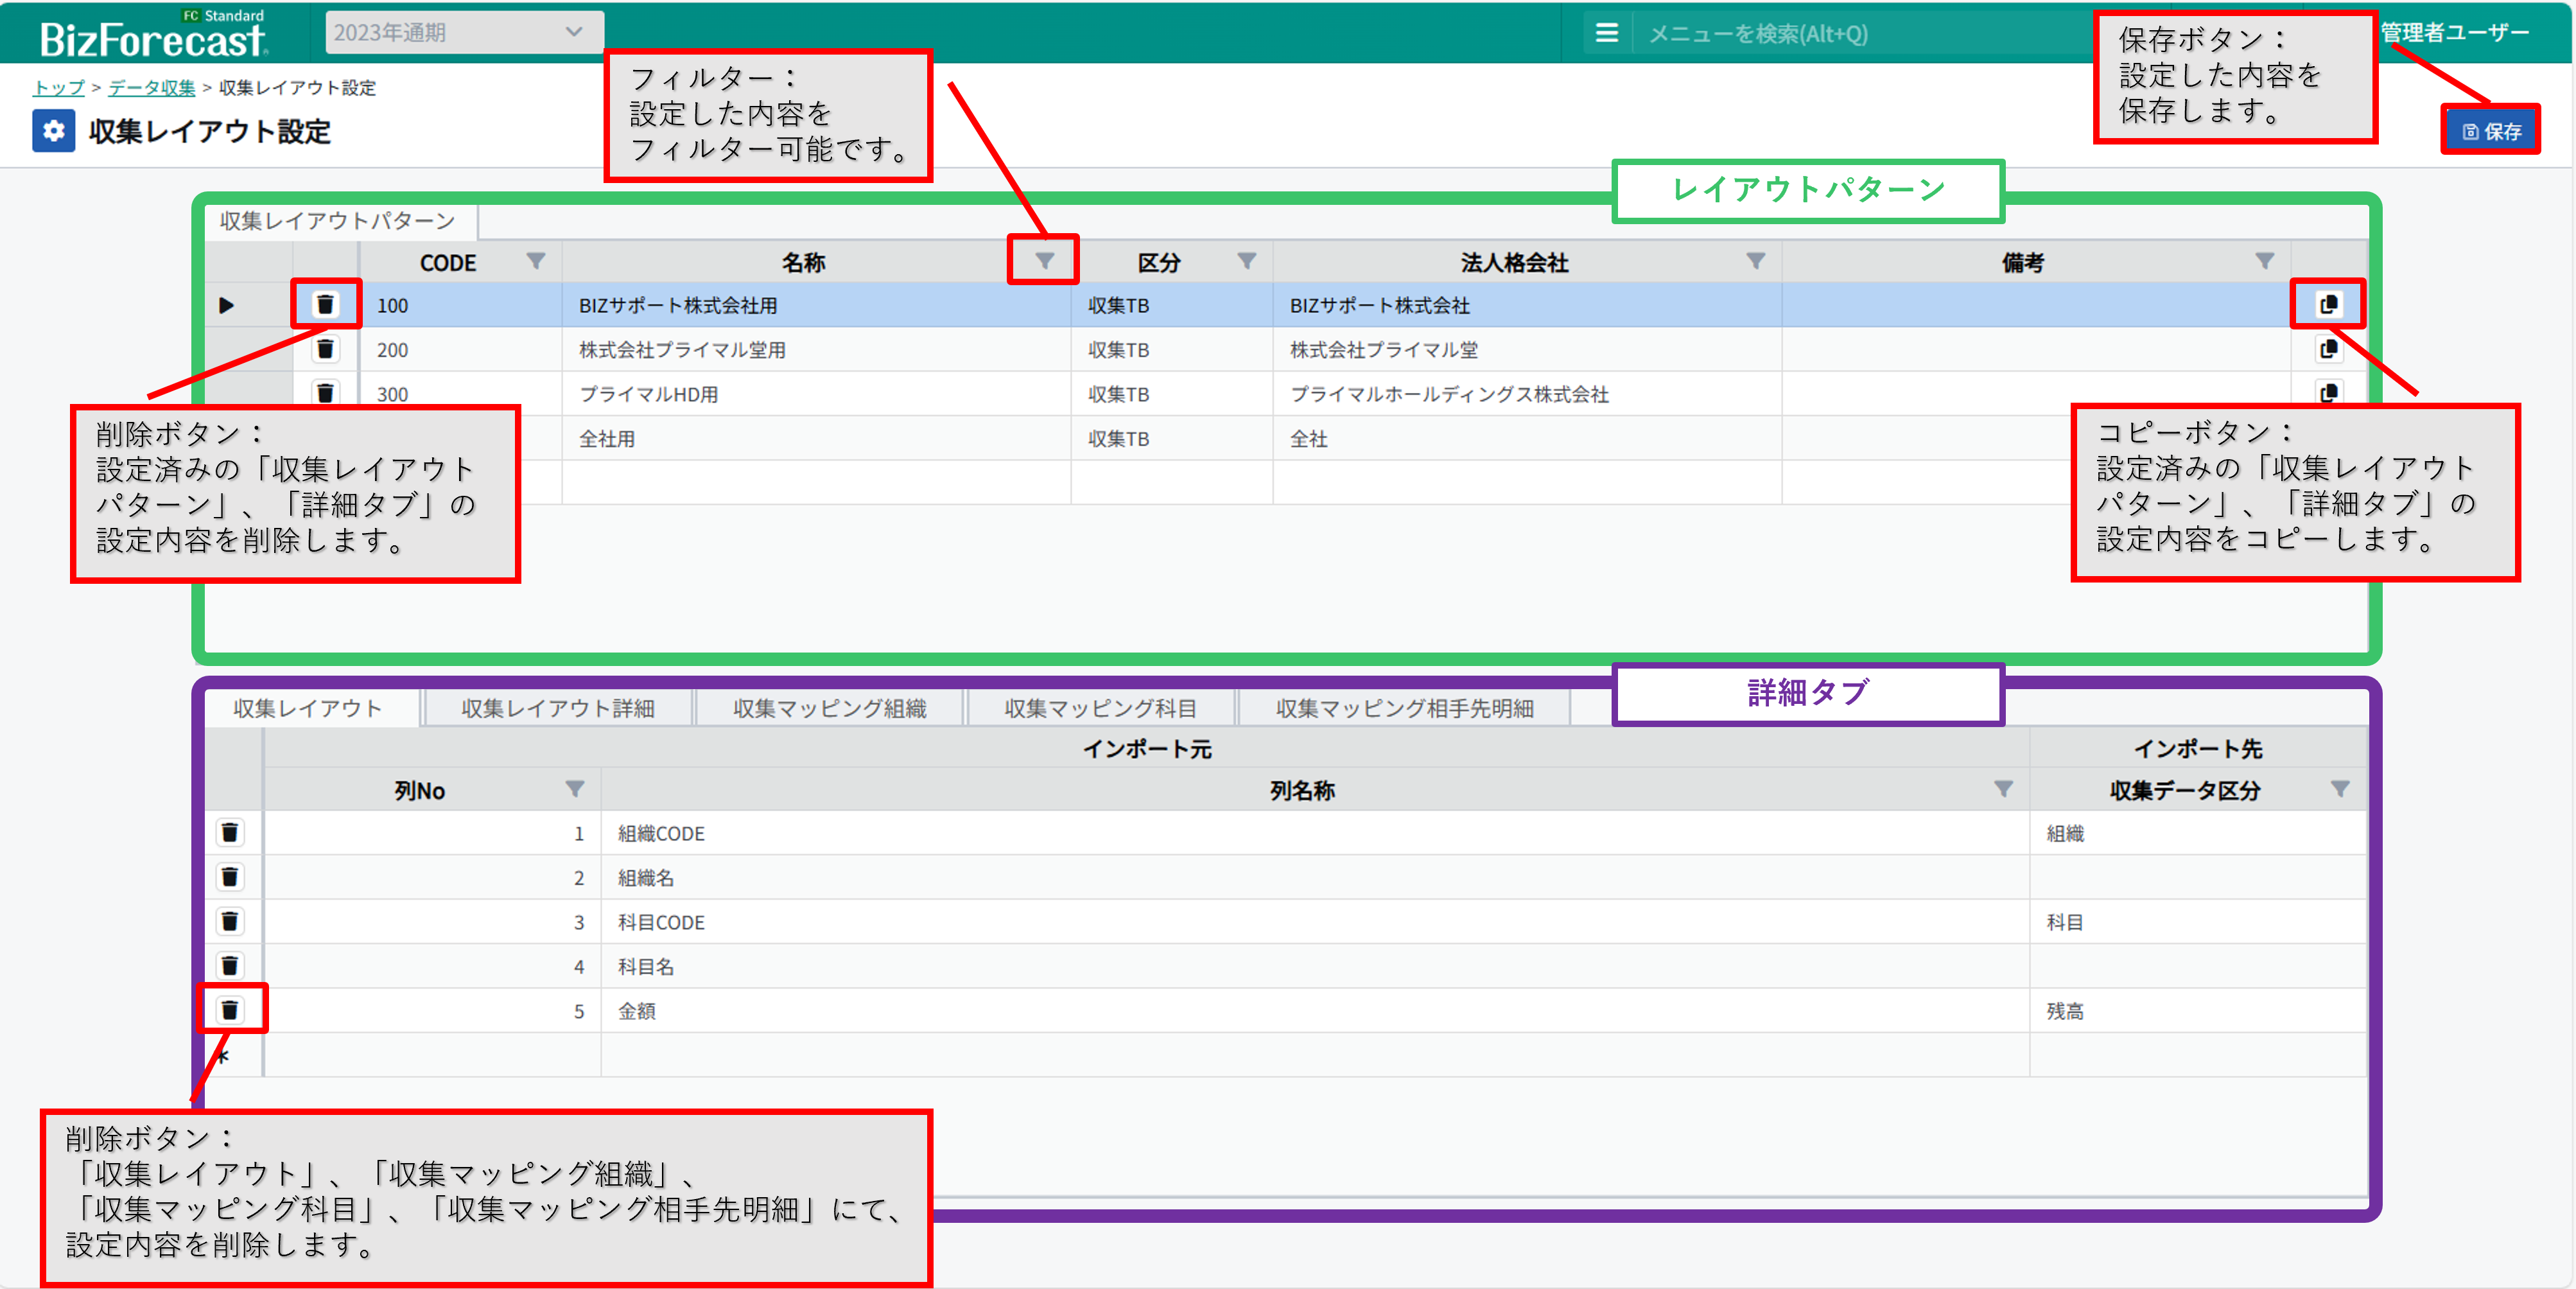Open filter for 収集データ区分 column
Screen dimensions: 2576x1289
[x=2340, y=789]
